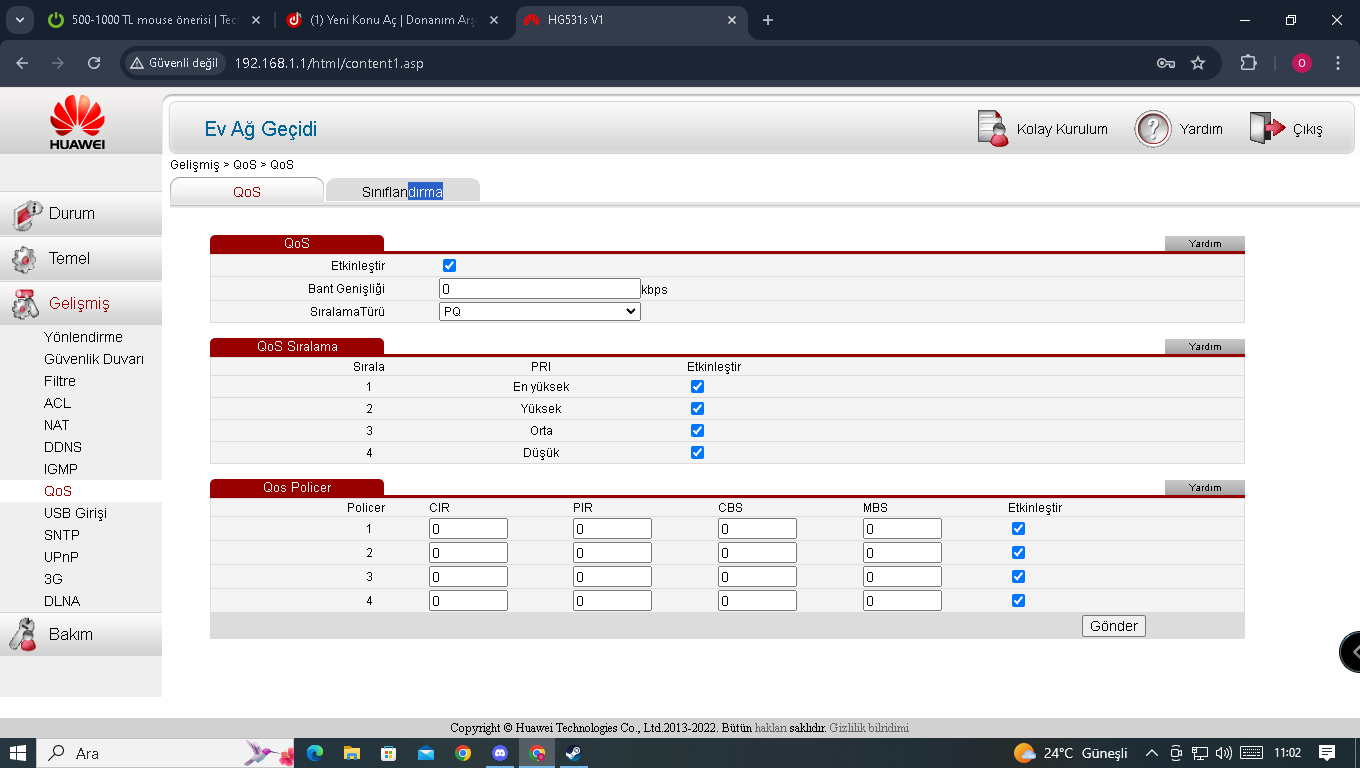Open saved passwords key icon
Screen dimensions: 1360x768
pyautogui.click(x=1165, y=63)
